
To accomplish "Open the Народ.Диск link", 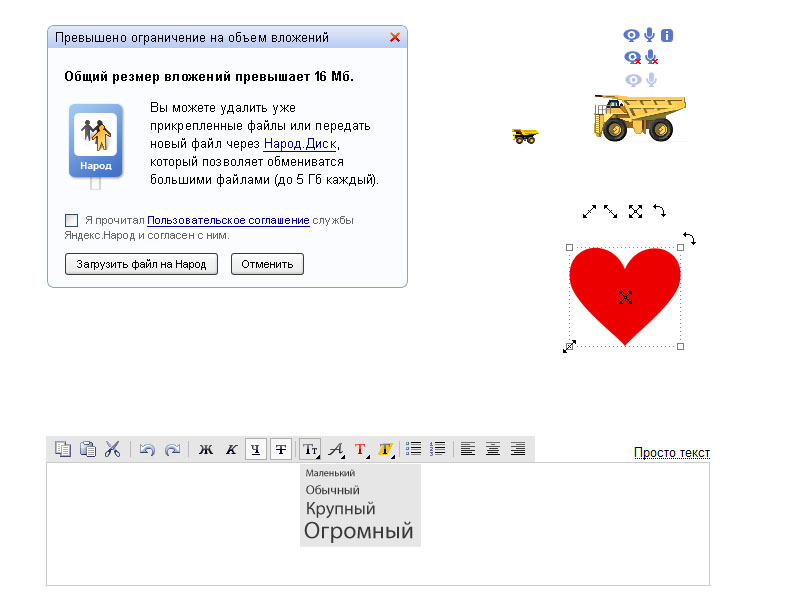I will point(300,144).
